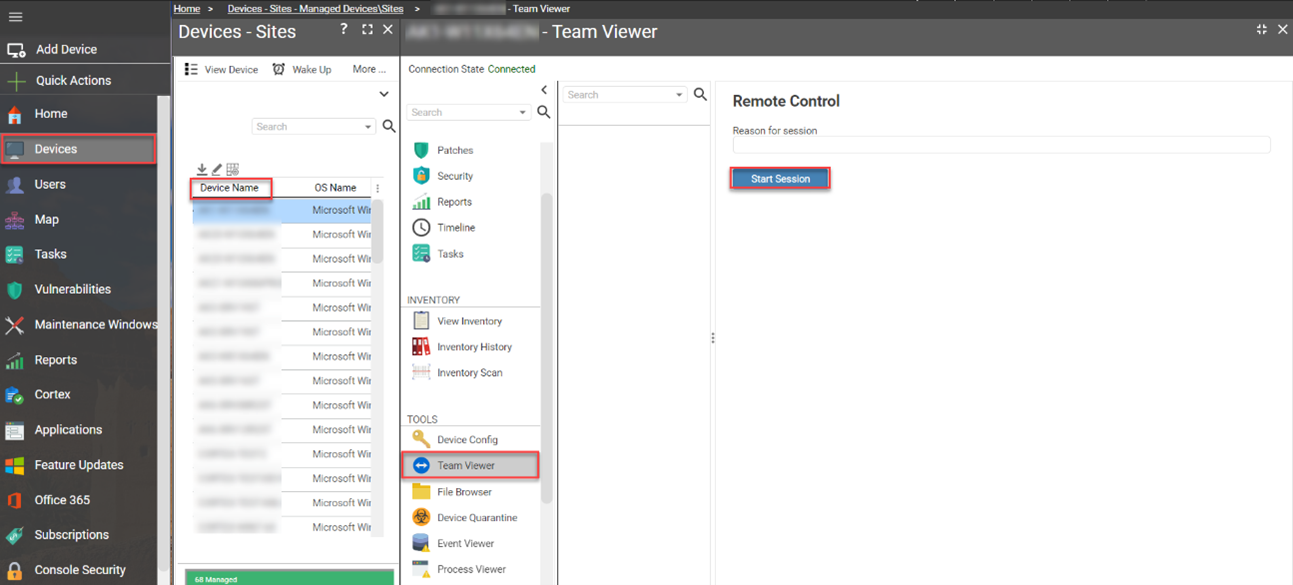Click the Start Session button
Viewport: 1293px width, 585px height.
tap(780, 179)
